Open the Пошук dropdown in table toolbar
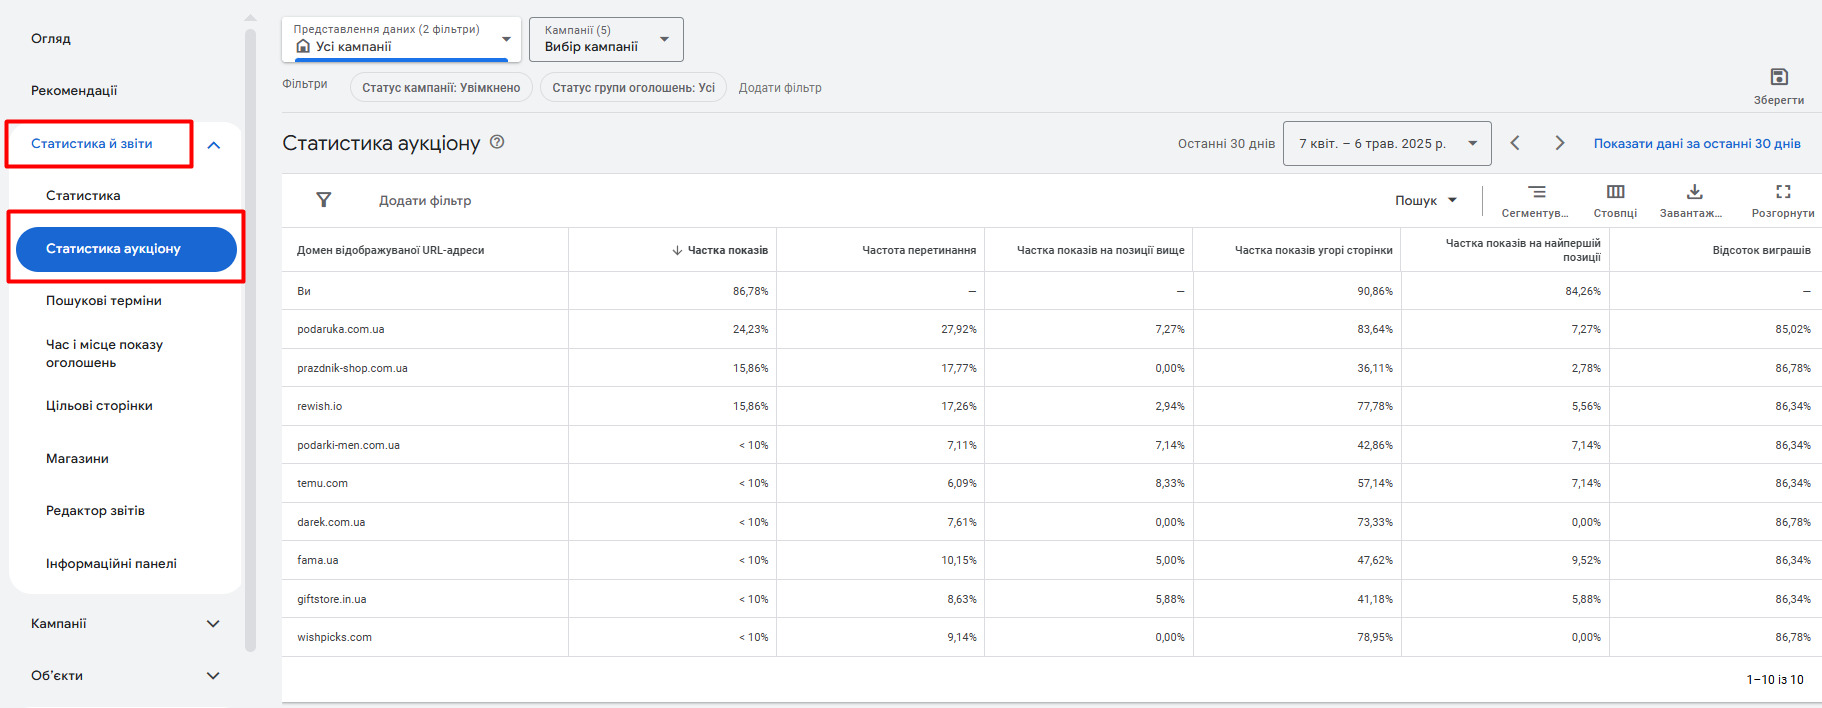This screenshot has width=1822, height=708. point(1426,200)
